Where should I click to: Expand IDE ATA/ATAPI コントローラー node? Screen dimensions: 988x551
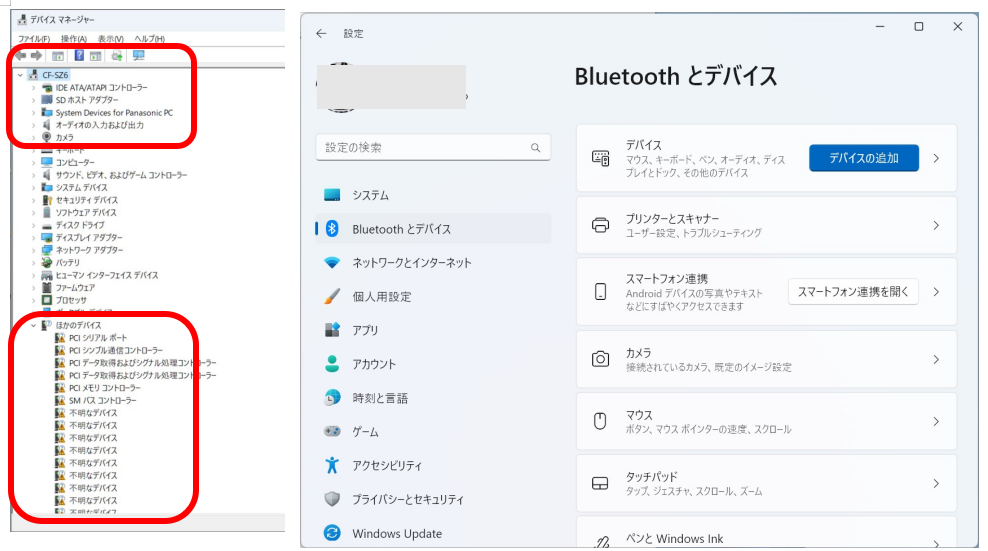[33, 88]
